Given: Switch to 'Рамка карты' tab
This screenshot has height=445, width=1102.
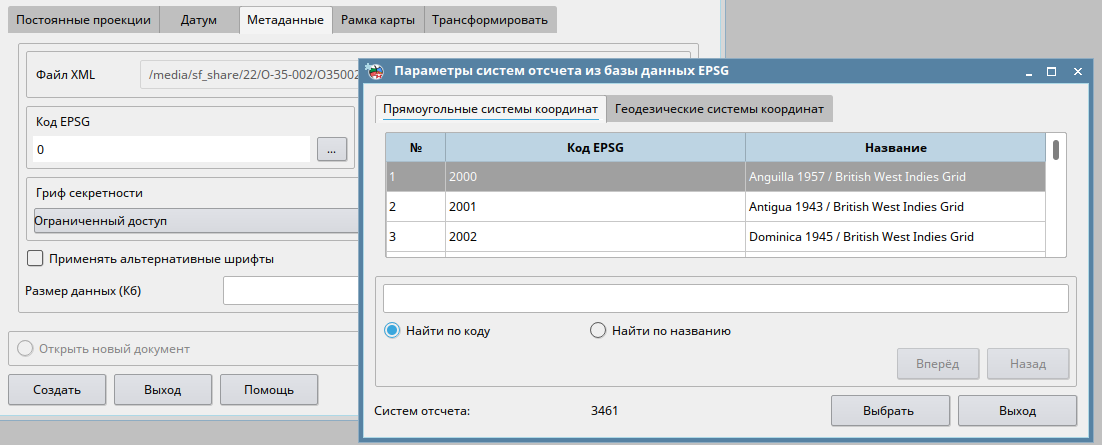Looking at the screenshot, I should 378,20.
